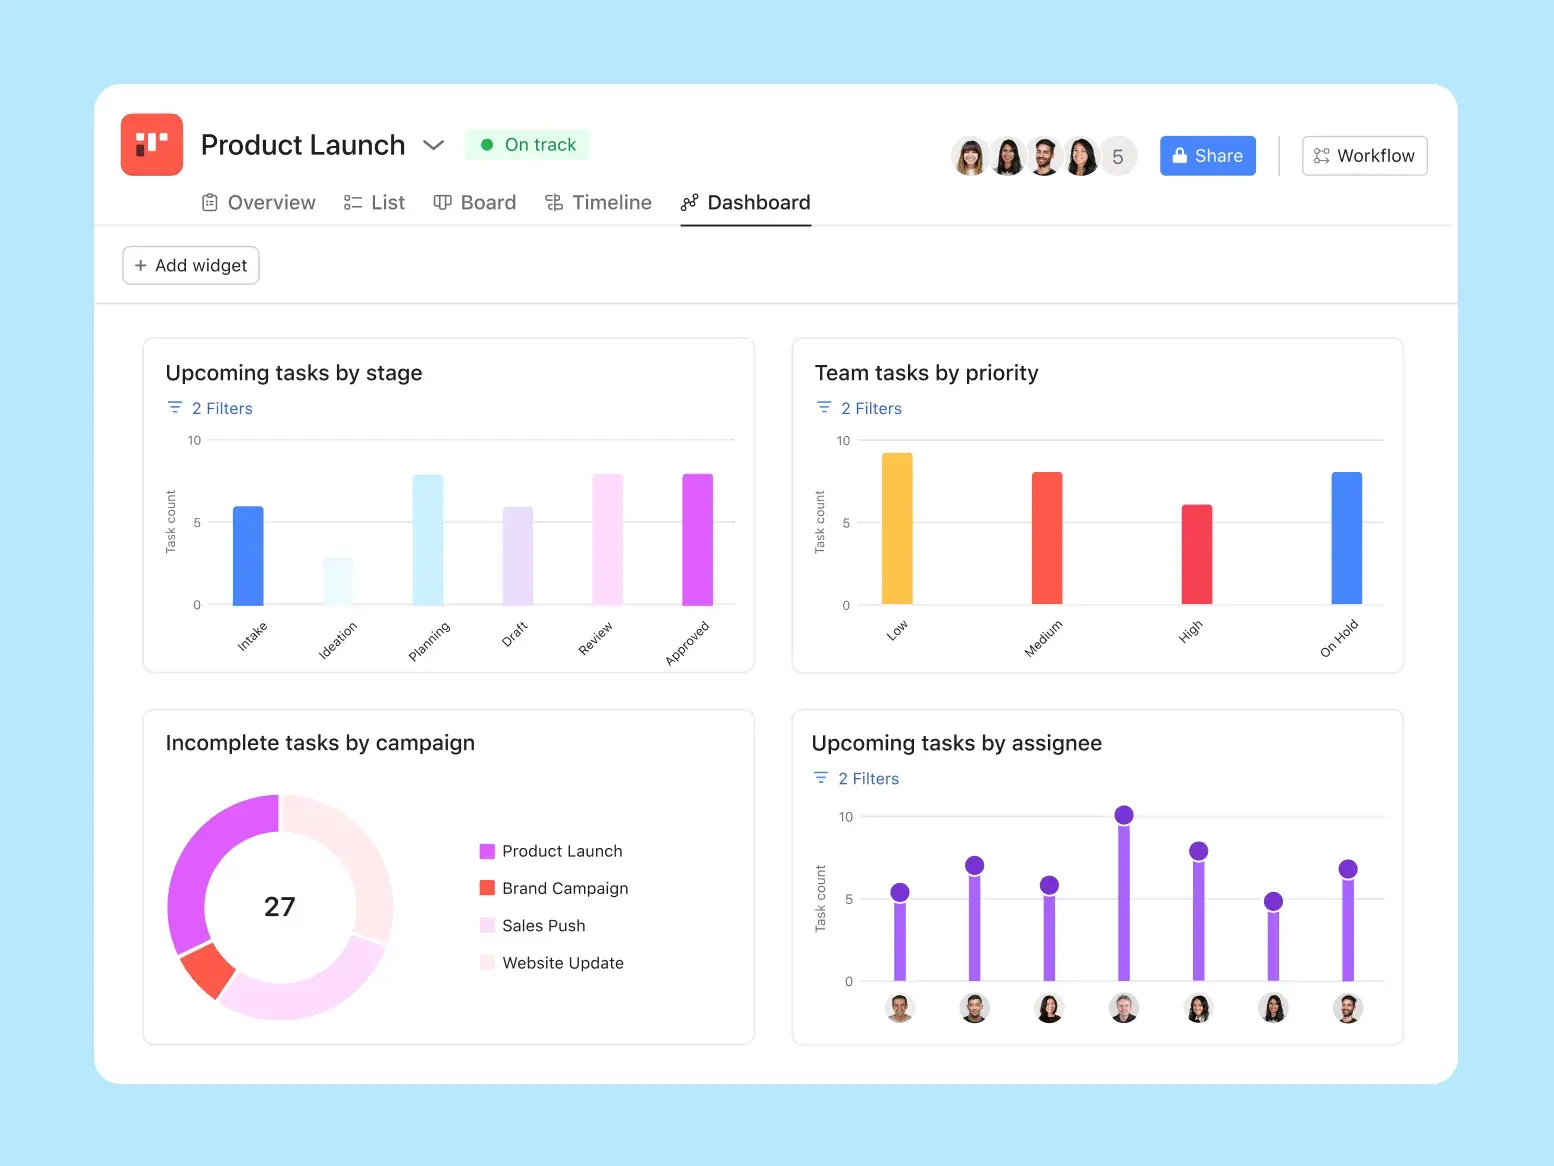The height and width of the screenshot is (1166, 1554).
Task: Open the Board tab
Action: [x=475, y=203]
